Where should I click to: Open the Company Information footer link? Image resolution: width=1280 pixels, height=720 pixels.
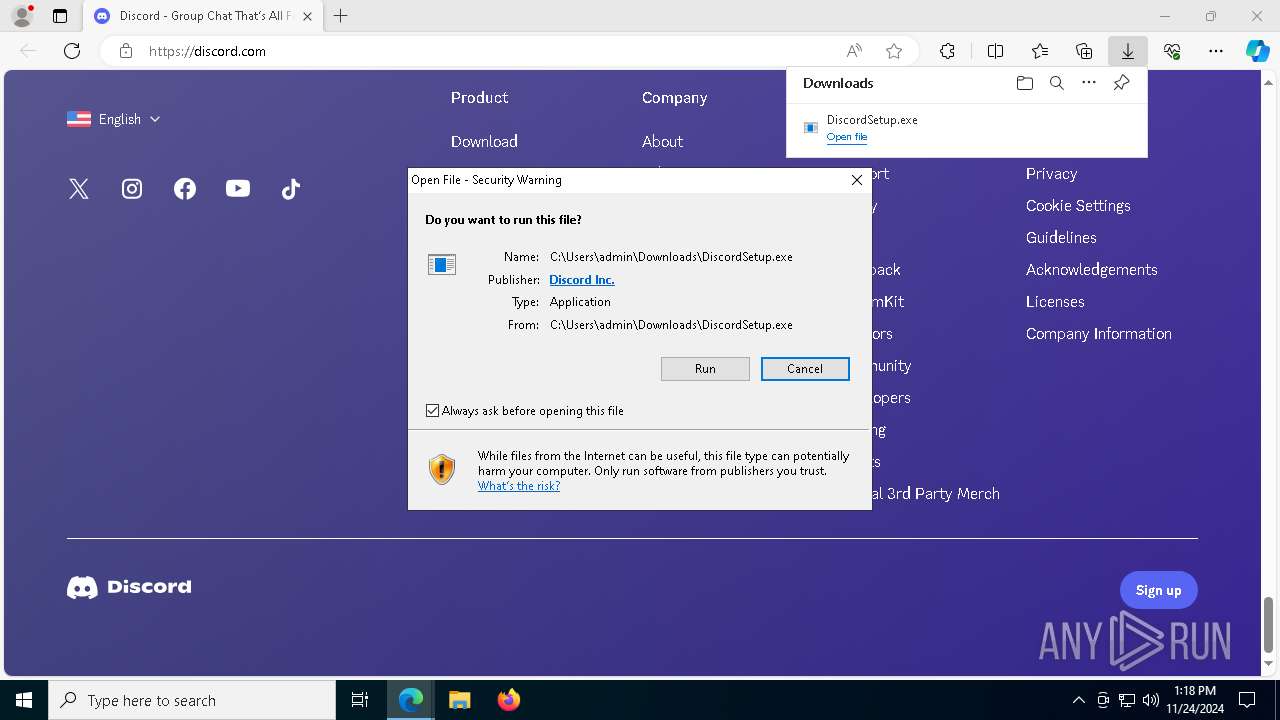1099,334
